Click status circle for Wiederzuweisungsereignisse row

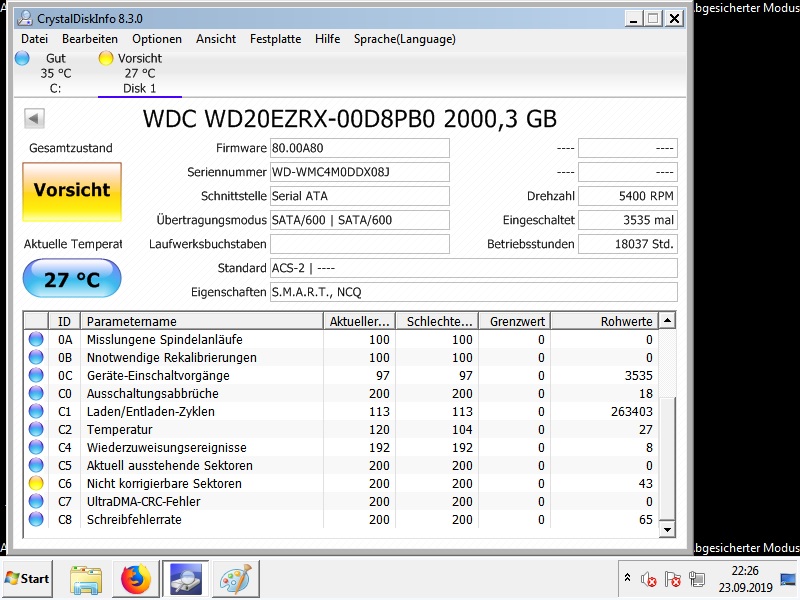point(36,447)
